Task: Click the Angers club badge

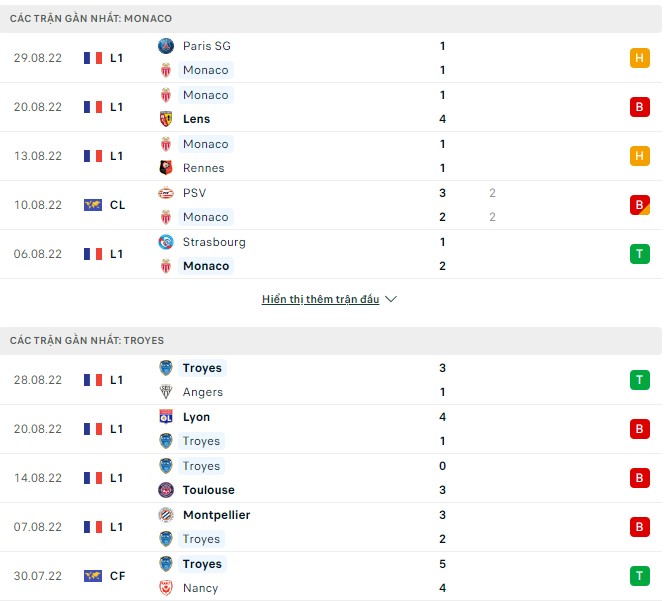Action: click(x=166, y=392)
